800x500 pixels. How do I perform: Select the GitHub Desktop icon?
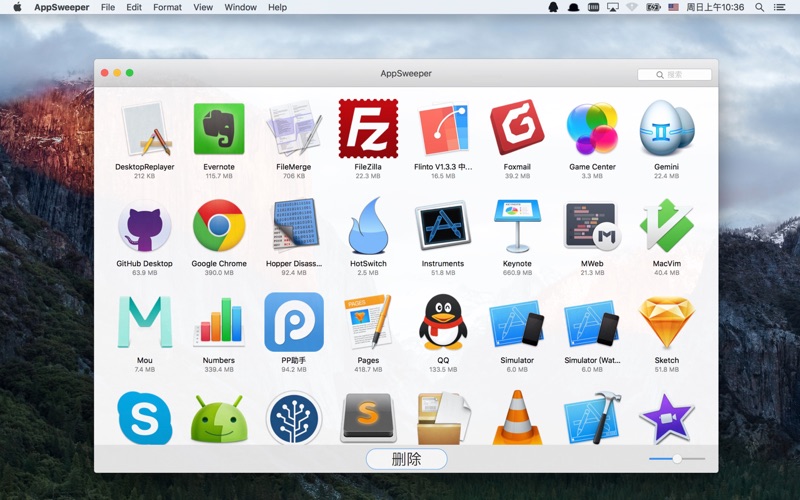pyautogui.click(x=144, y=226)
